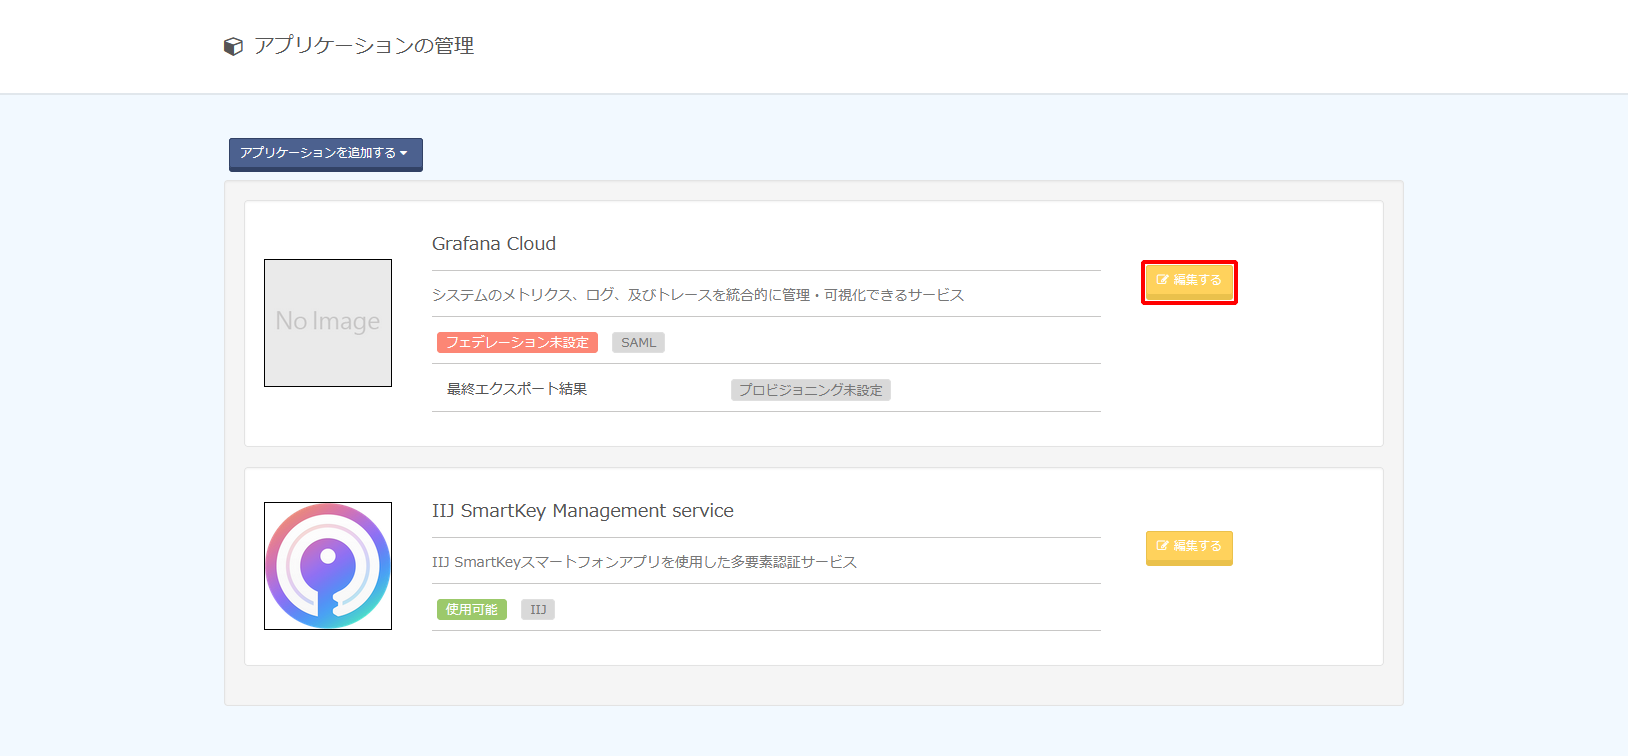Screen dimensions: 1628x756
Task: Open the アプリケーションを追加する dropdown
Action: pos(318,153)
